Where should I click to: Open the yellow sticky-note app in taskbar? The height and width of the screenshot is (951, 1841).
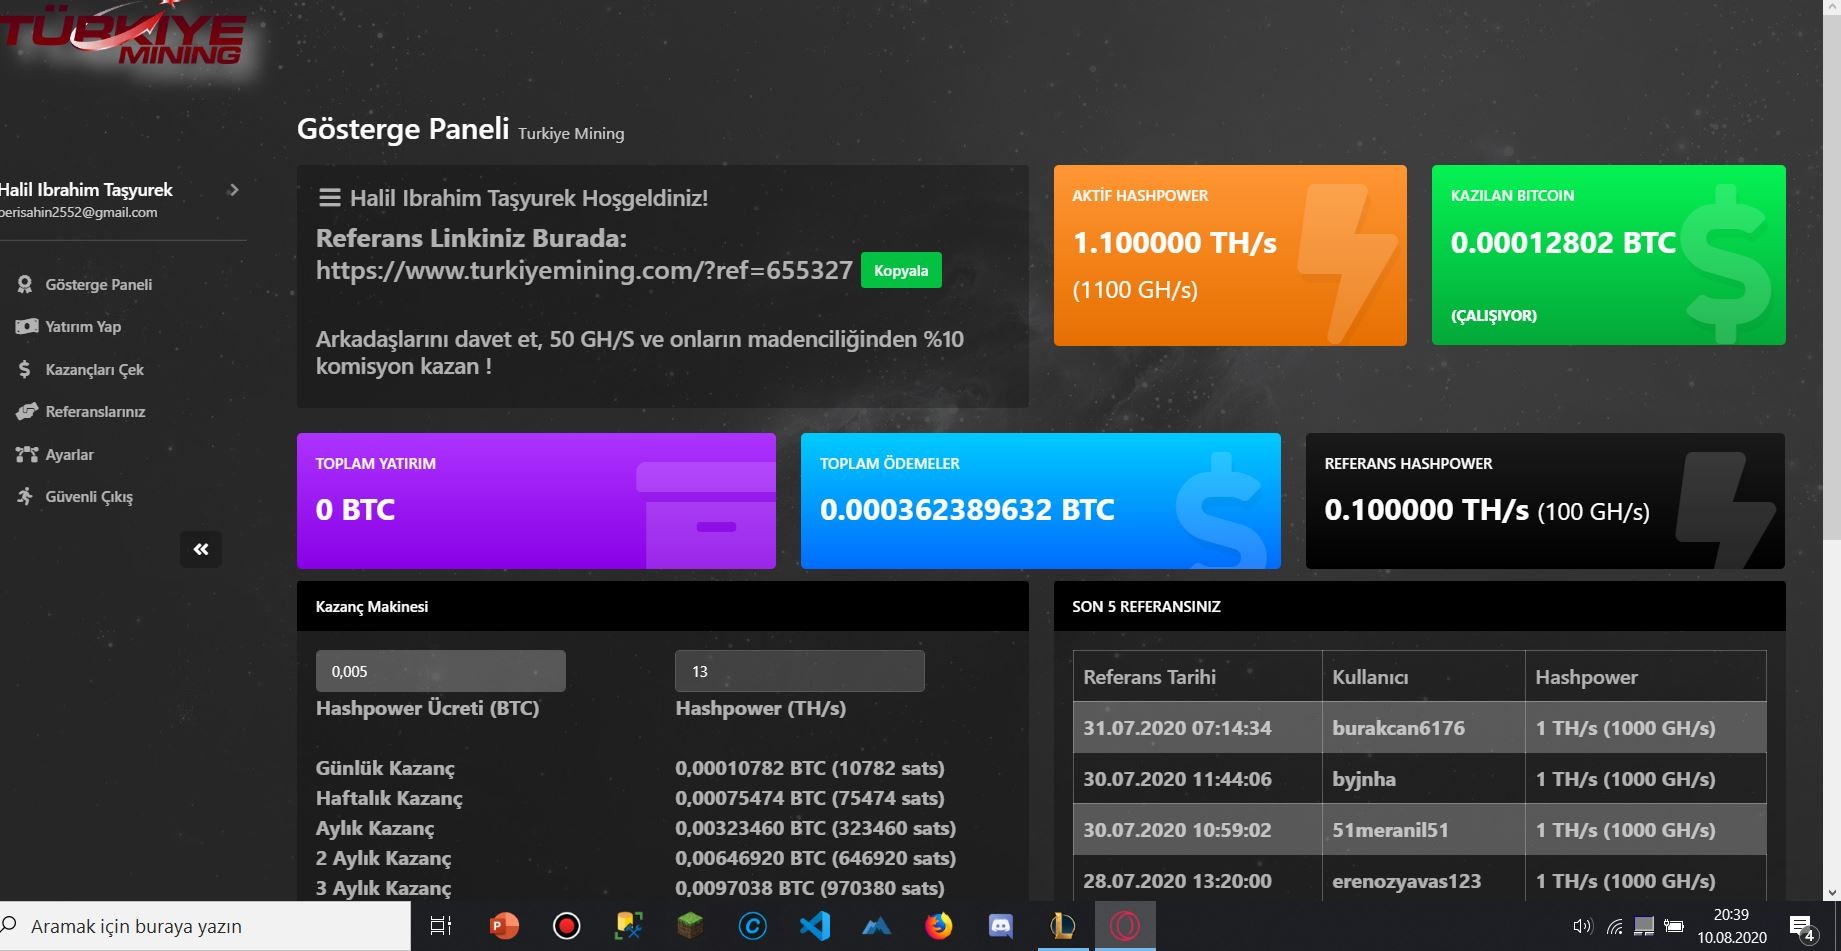[628, 926]
